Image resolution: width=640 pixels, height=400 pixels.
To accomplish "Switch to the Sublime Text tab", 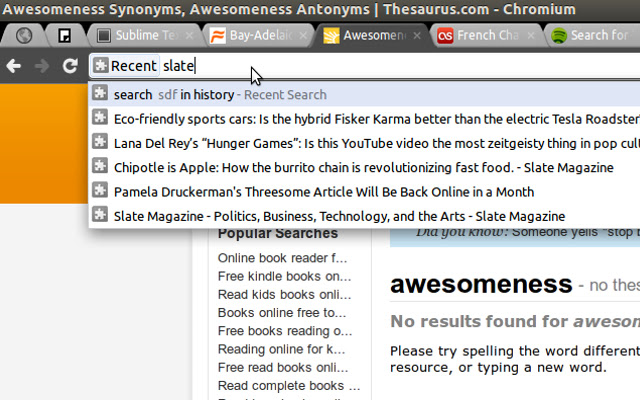I will coord(145,36).
